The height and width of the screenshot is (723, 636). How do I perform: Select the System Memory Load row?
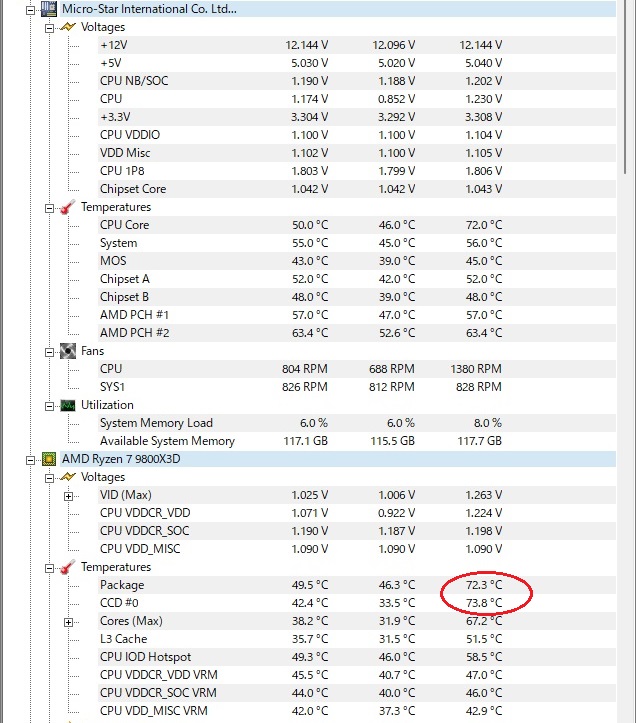pyautogui.click(x=156, y=423)
